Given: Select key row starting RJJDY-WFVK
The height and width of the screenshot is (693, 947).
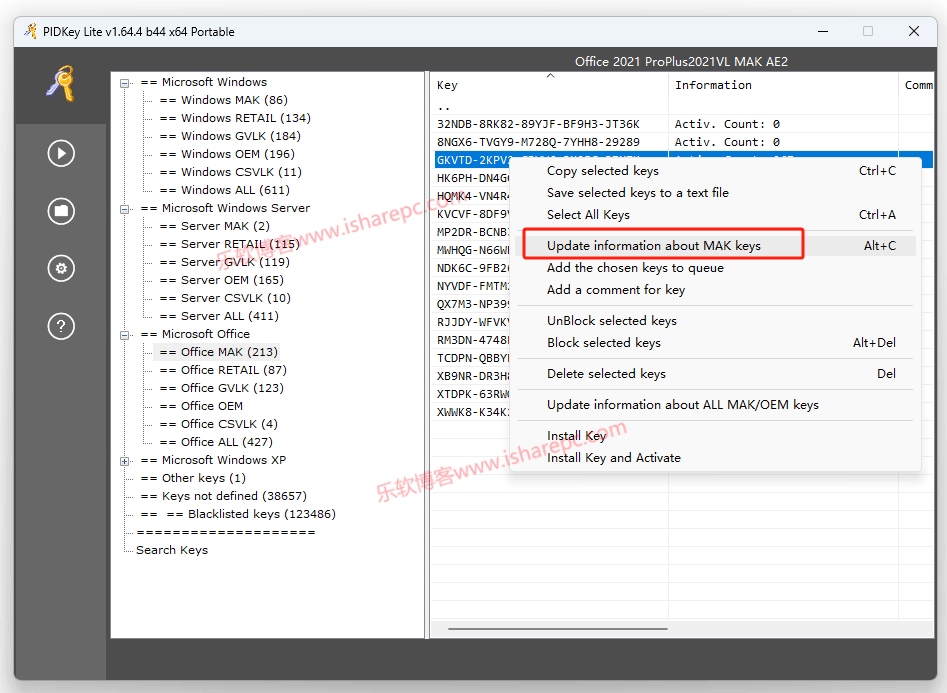Looking at the screenshot, I should click(x=472, y=322).
